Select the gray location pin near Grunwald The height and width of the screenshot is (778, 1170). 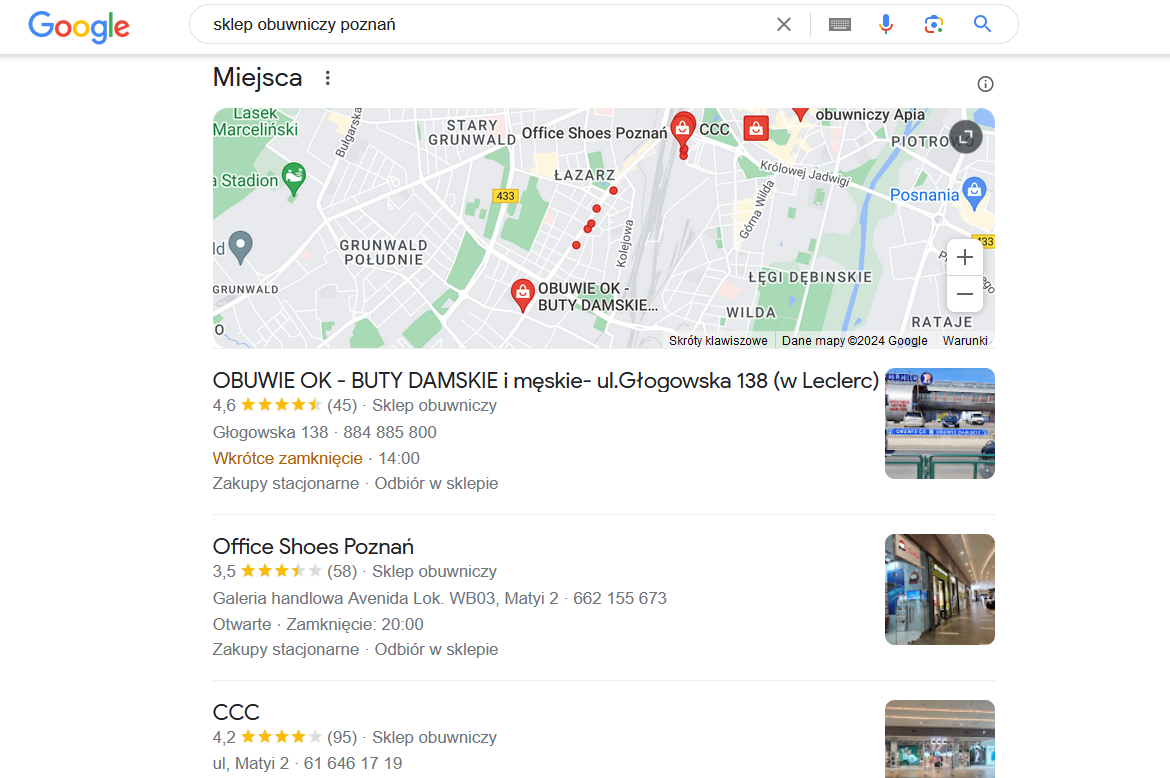(x=240, y=247)
